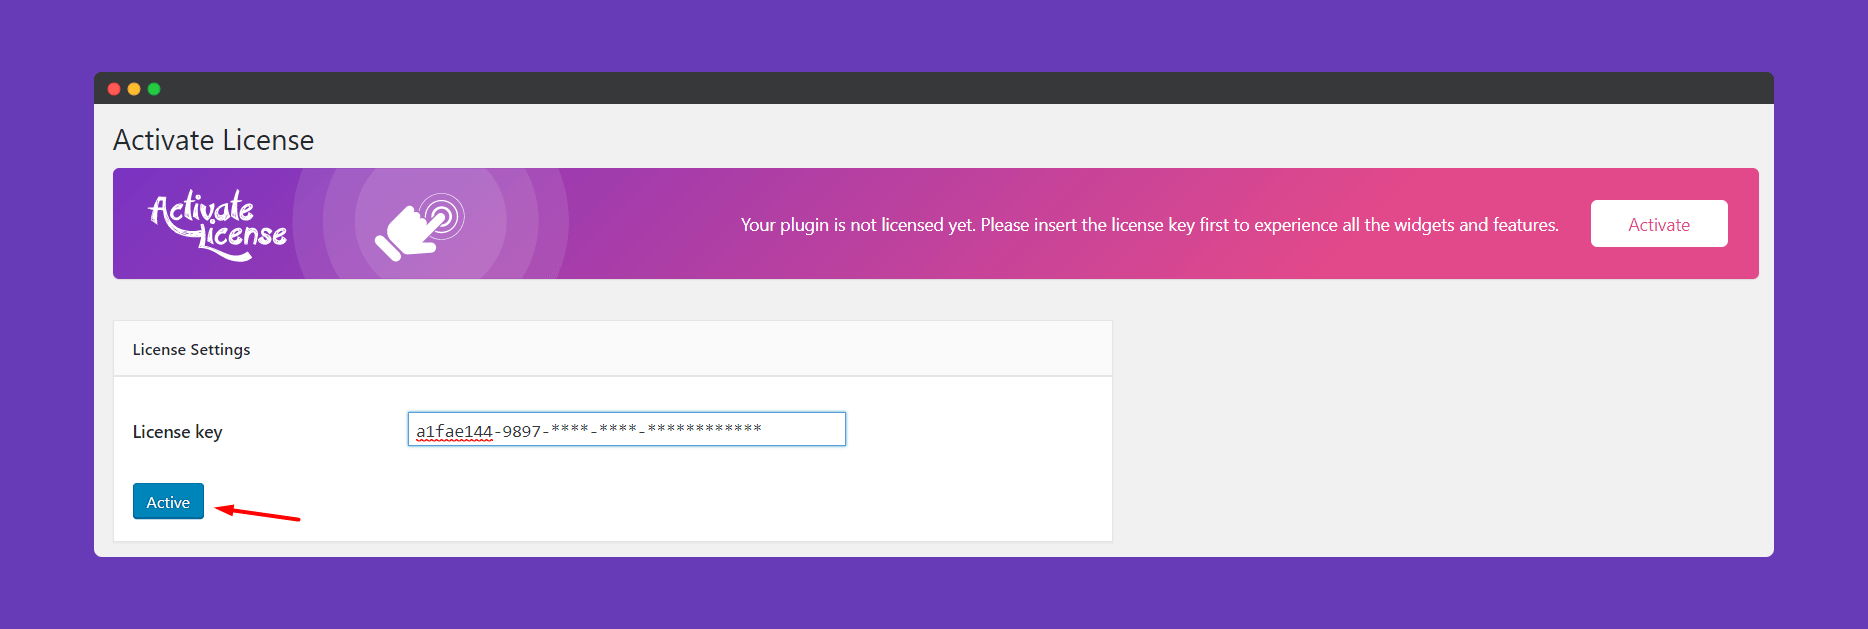
Task: Click the red close dot in title bar
Action: click(x=114, y=89)
